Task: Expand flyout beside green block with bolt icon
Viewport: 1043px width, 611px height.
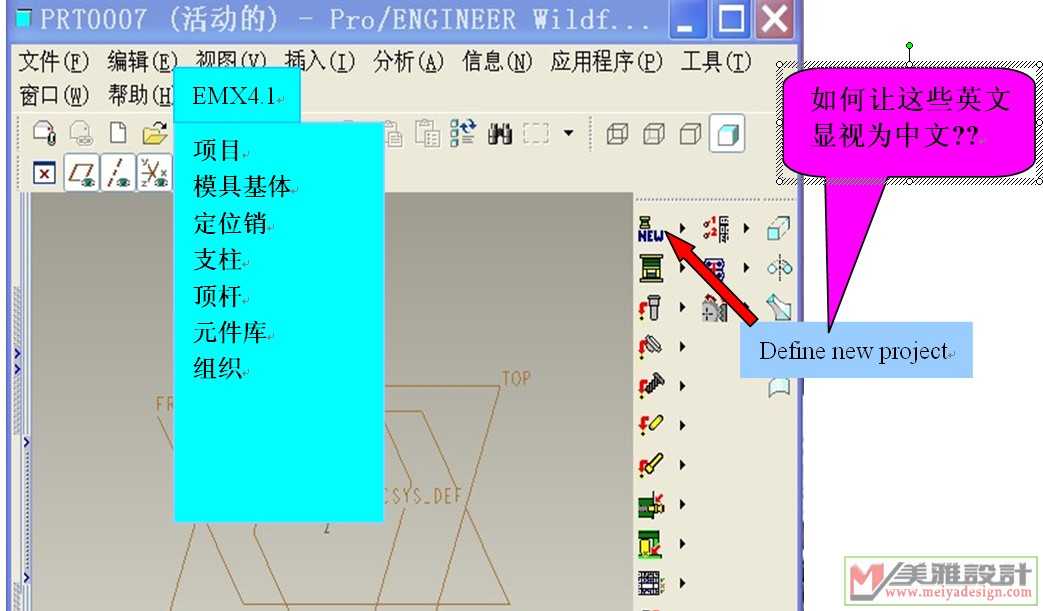Action: [682, 505]
